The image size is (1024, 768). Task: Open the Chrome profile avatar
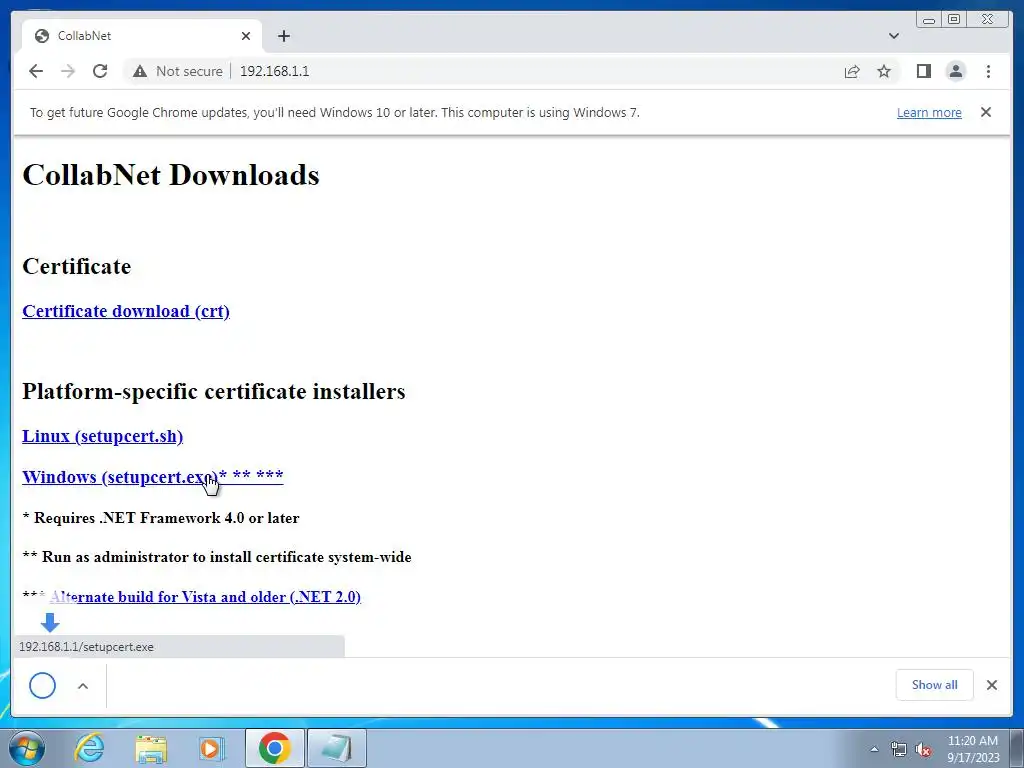[x=955, y=71]
